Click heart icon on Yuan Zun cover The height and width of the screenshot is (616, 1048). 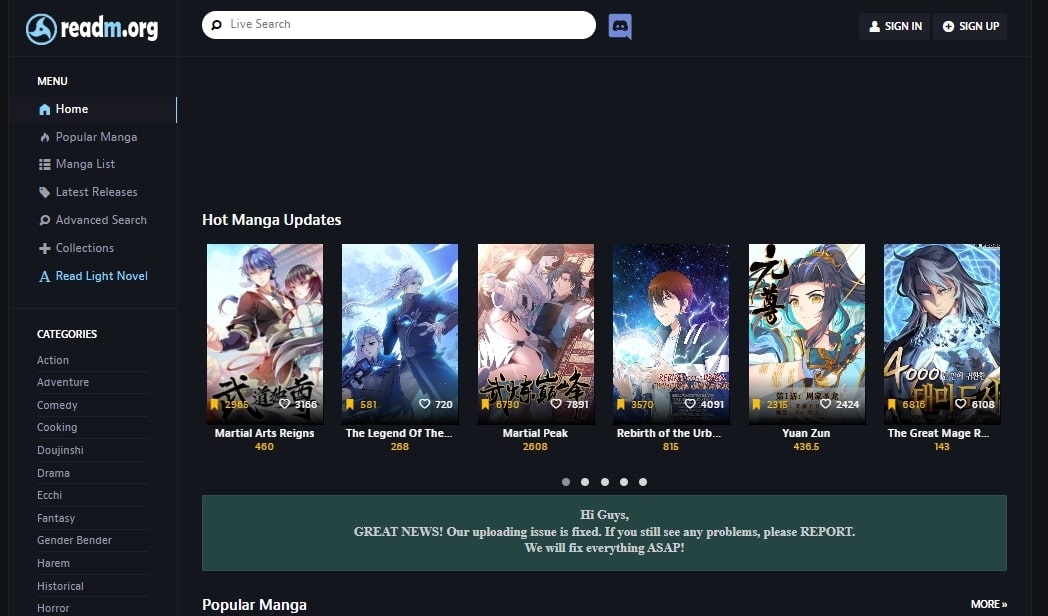click(825, 404)
